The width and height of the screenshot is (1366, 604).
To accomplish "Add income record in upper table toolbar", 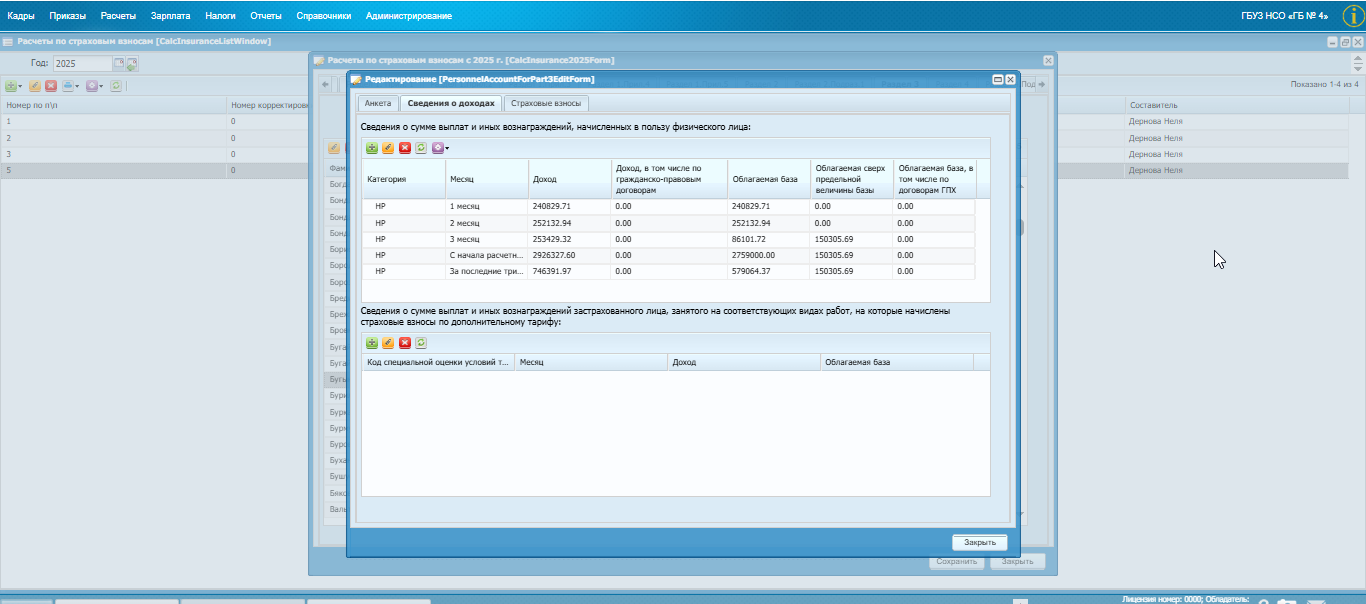I will click(x=372, y=148).
